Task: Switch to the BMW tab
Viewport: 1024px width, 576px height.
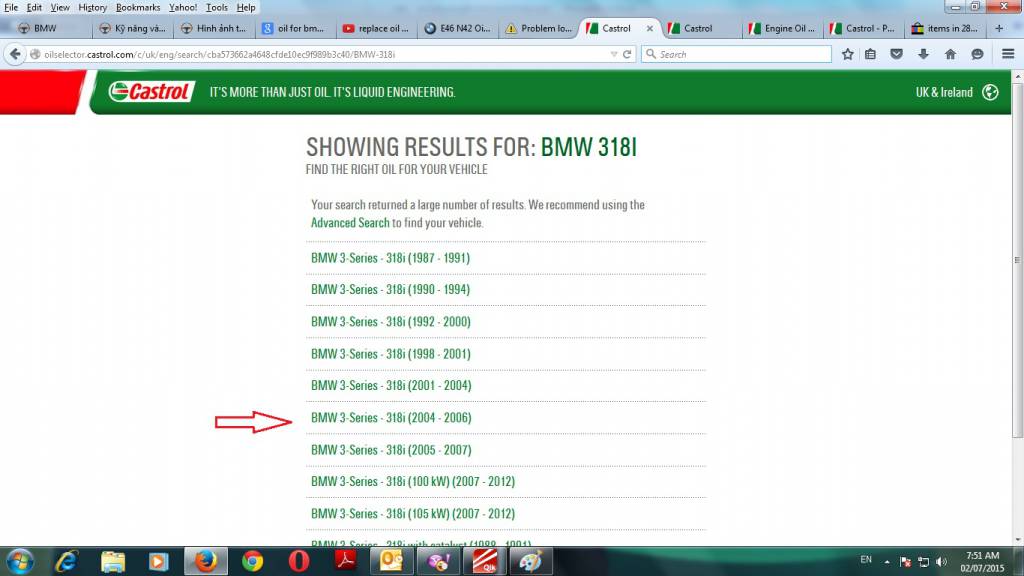Action: (50, 28)
